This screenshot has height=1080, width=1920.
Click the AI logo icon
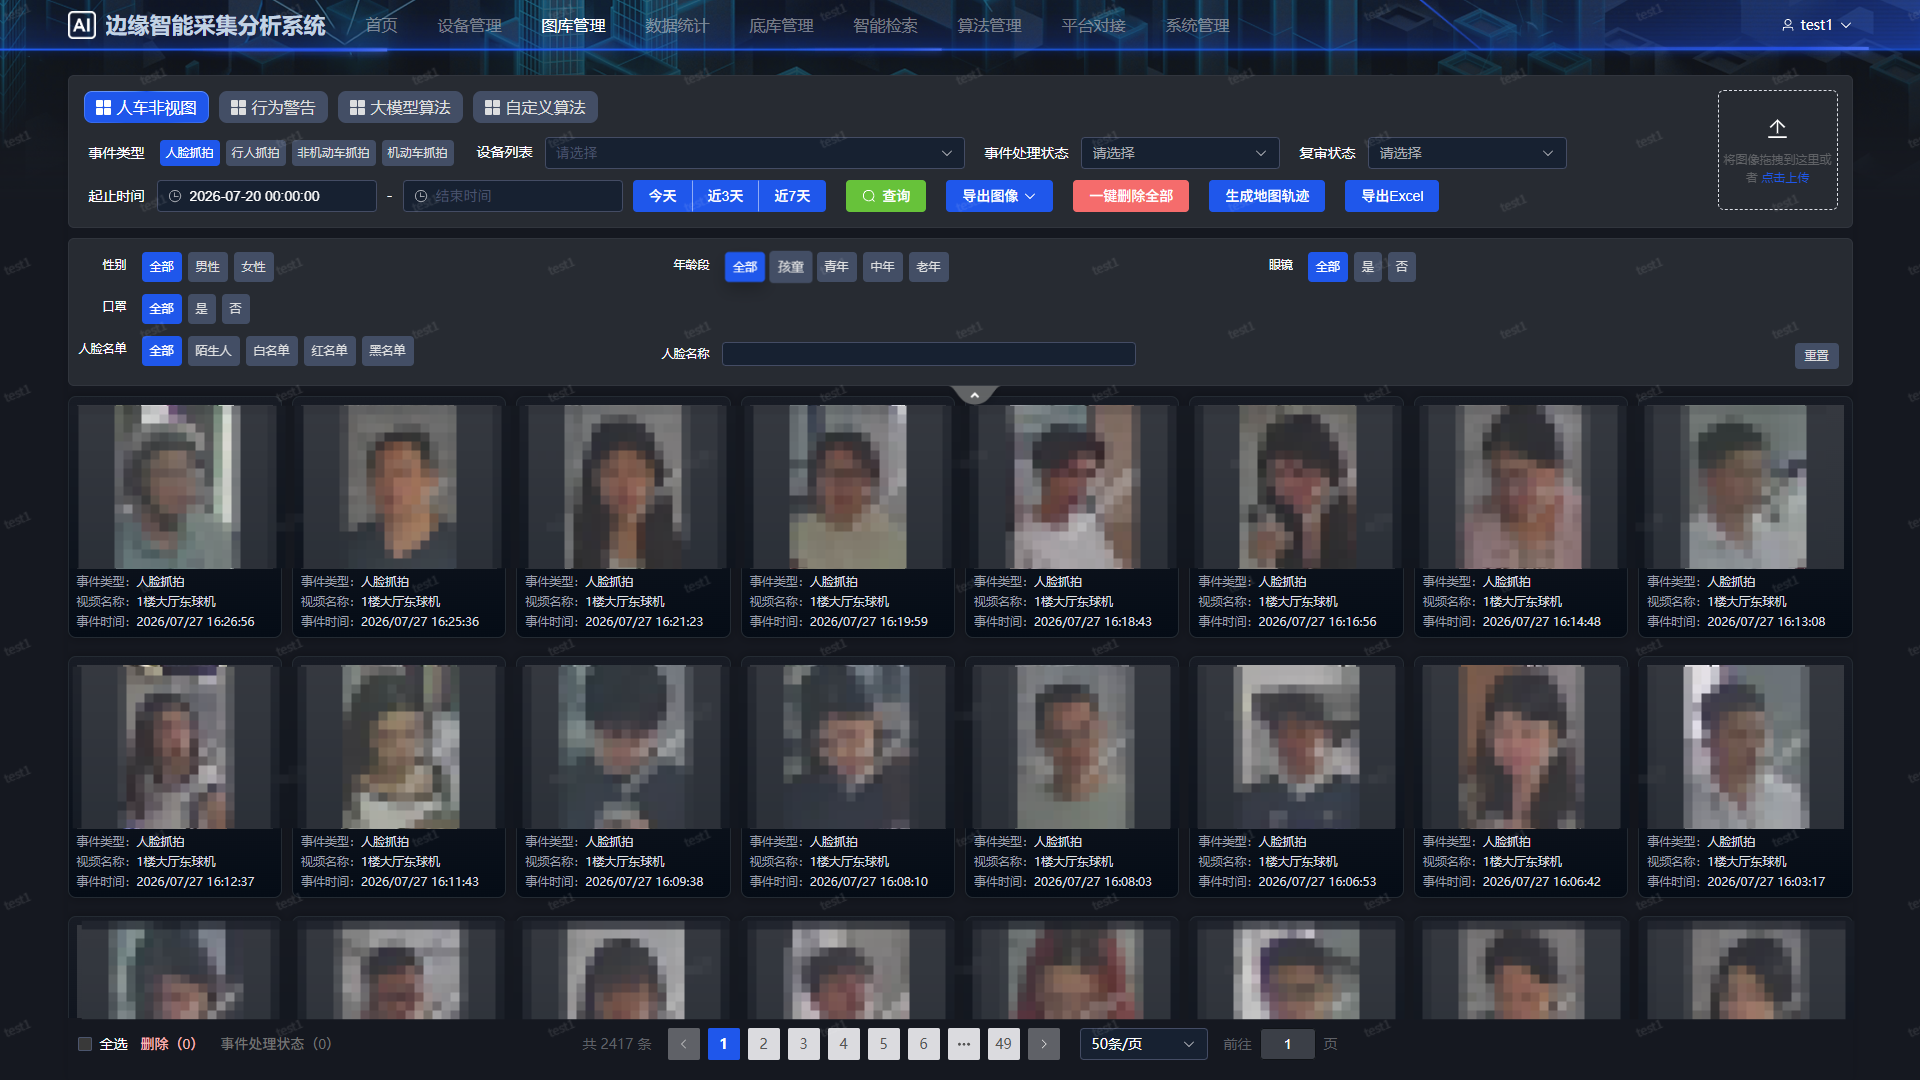(81, 25)
